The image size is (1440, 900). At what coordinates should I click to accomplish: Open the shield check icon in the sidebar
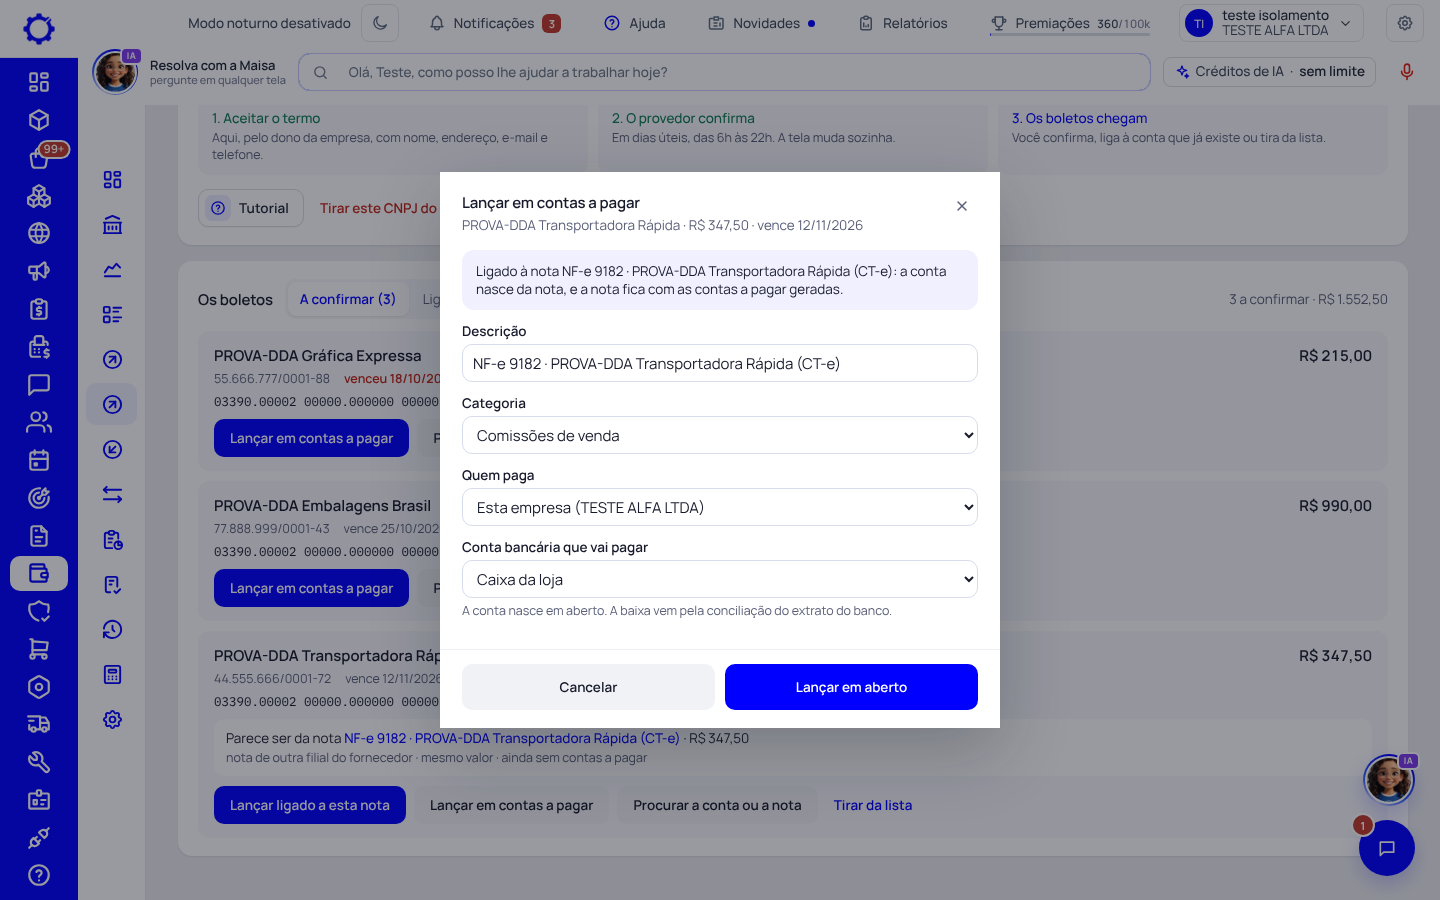pos(39,611)
